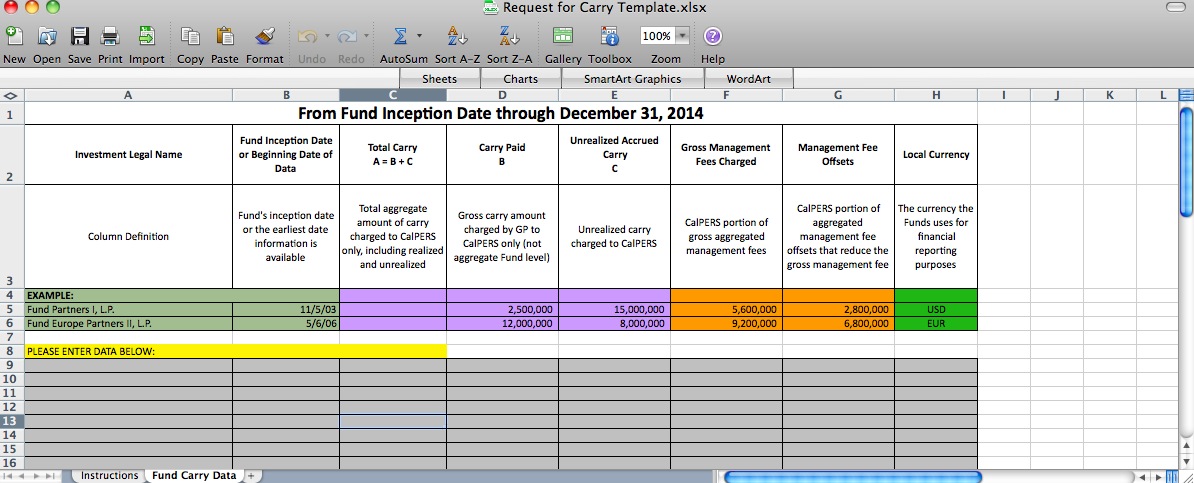Switch to the Charts gallery tab

point(521,78)
